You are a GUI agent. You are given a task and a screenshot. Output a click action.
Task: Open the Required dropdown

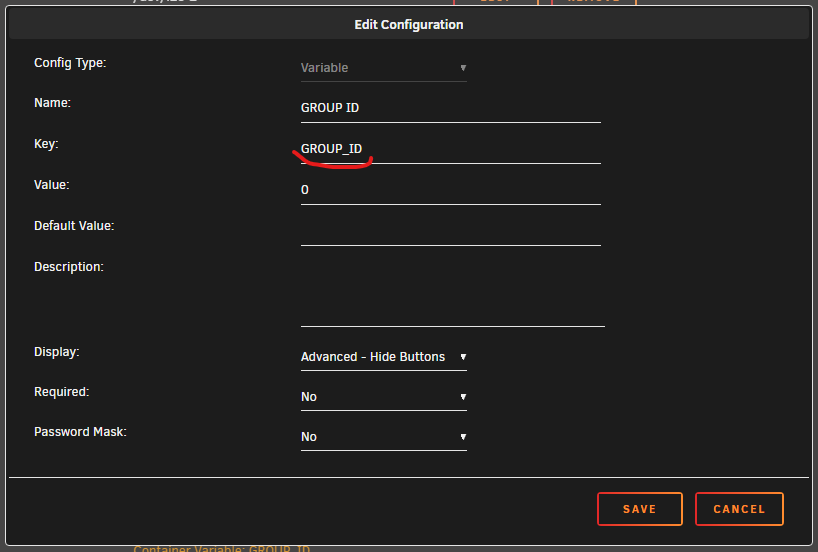383,397
